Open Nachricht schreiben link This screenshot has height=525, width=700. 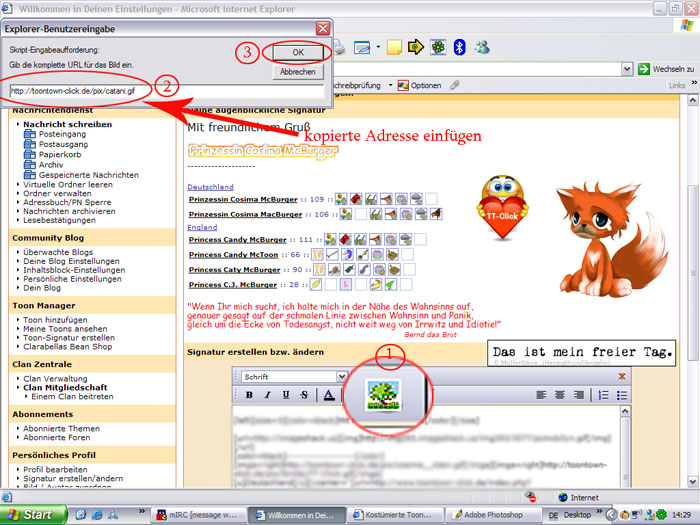tap(67, 124)
